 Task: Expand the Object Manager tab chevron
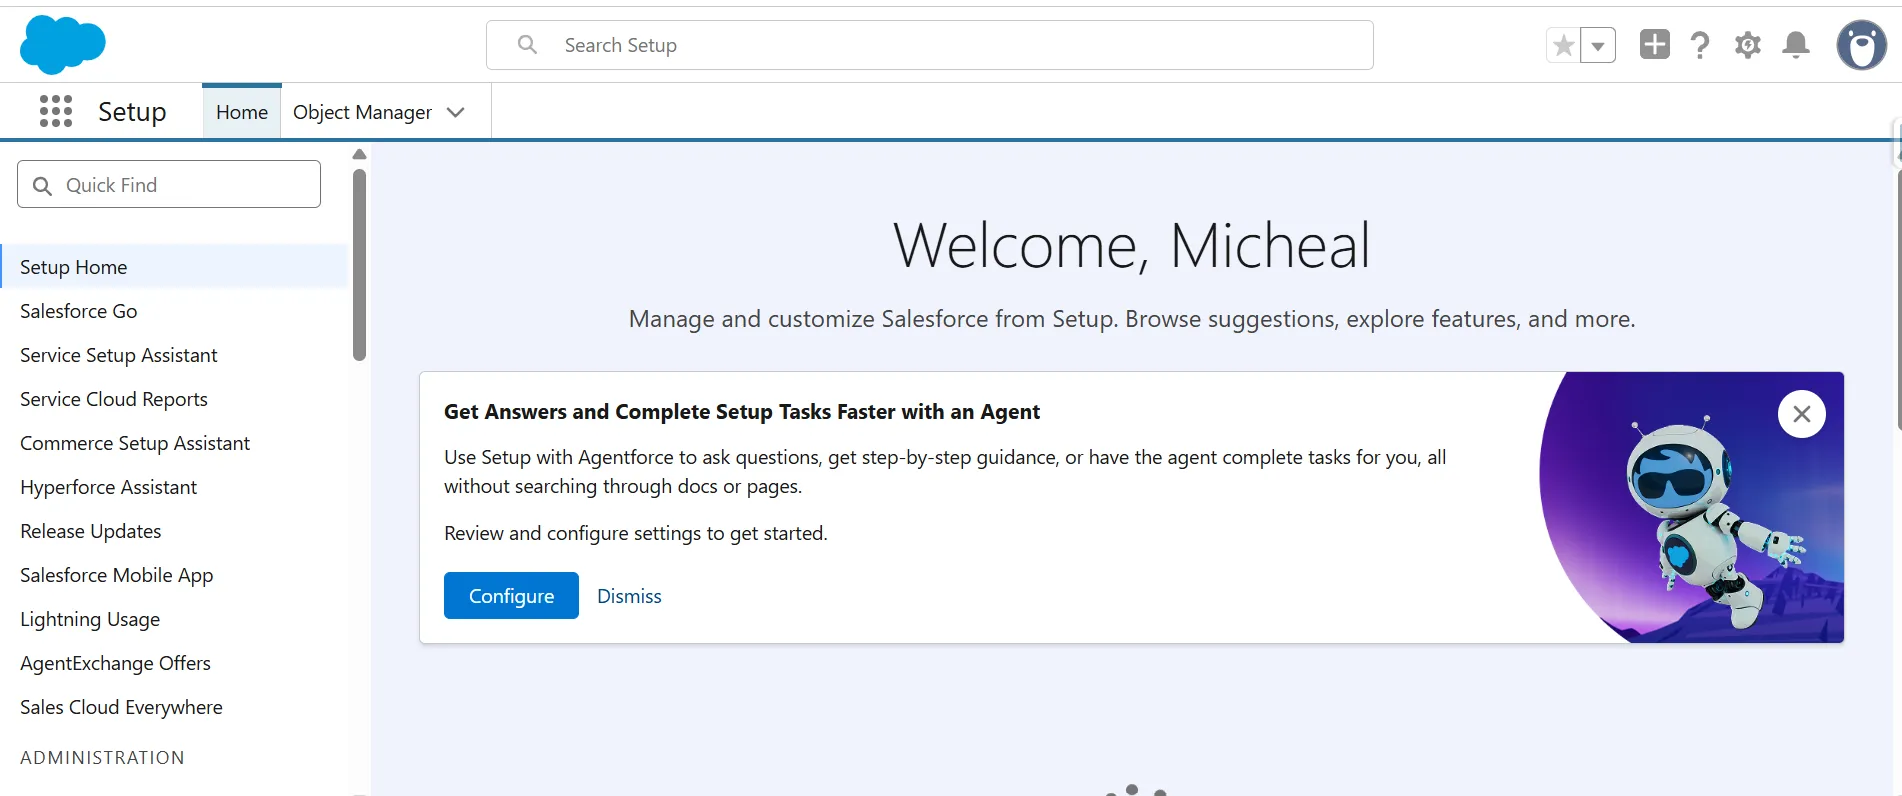pos(456,112)
